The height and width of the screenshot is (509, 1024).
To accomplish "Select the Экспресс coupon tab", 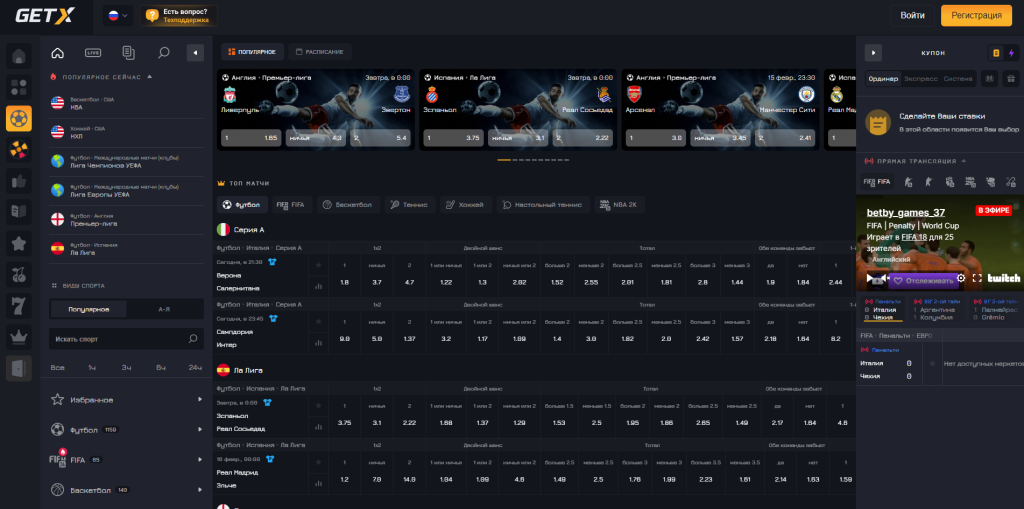I will click(920, 78).
